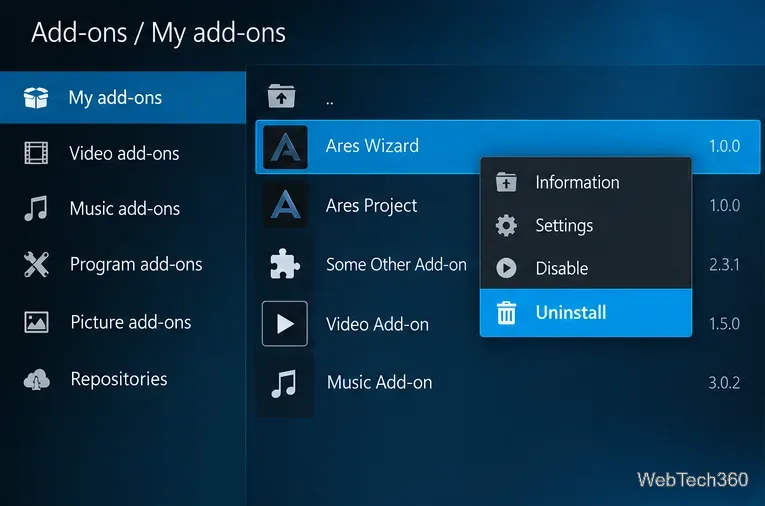Open the Repositories category
The image size is (765, 506).
click(x=123, y=379)
